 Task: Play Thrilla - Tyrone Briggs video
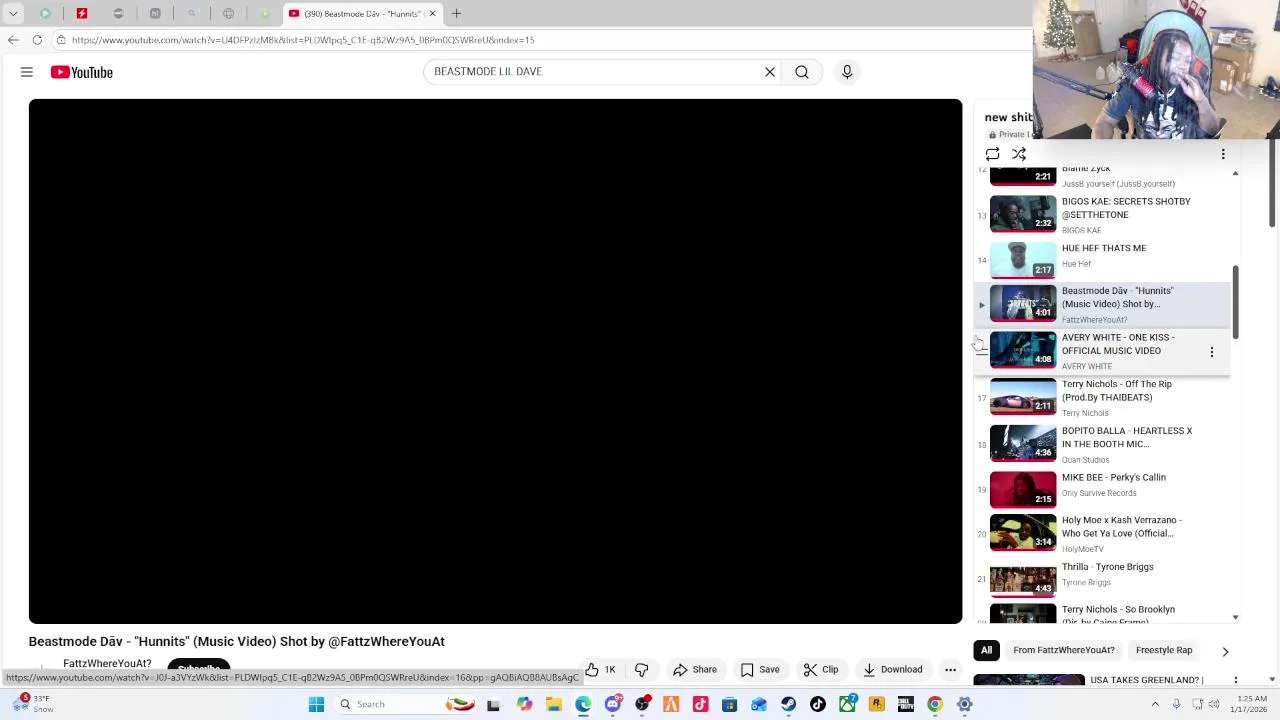[1104, 579]
